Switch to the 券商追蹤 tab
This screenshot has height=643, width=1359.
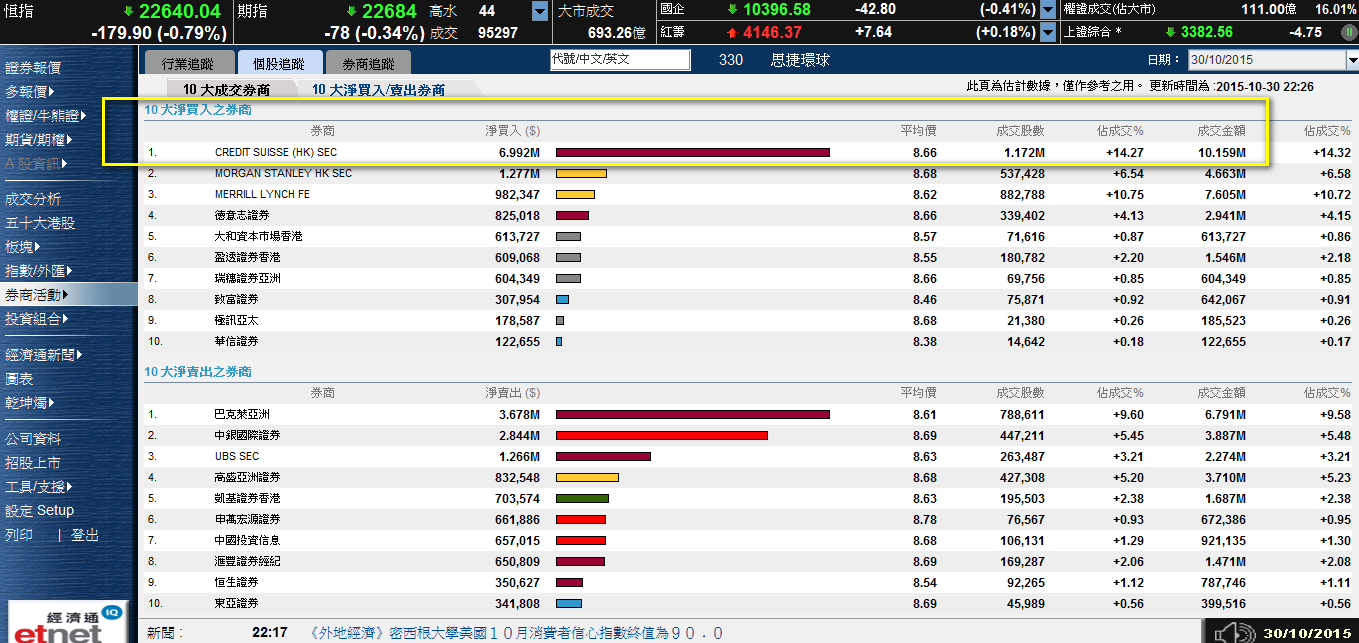tap(368, 63)
